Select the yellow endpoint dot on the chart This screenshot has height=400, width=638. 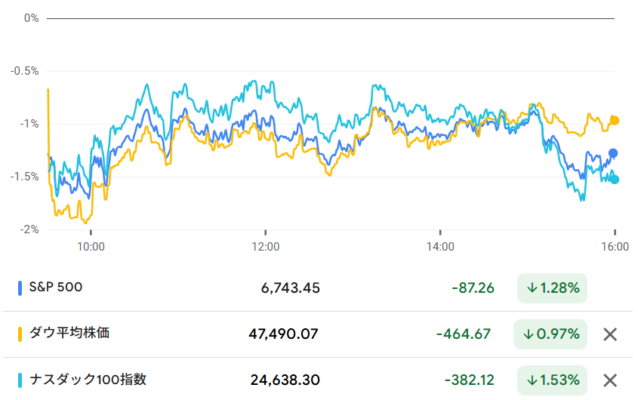614,120
